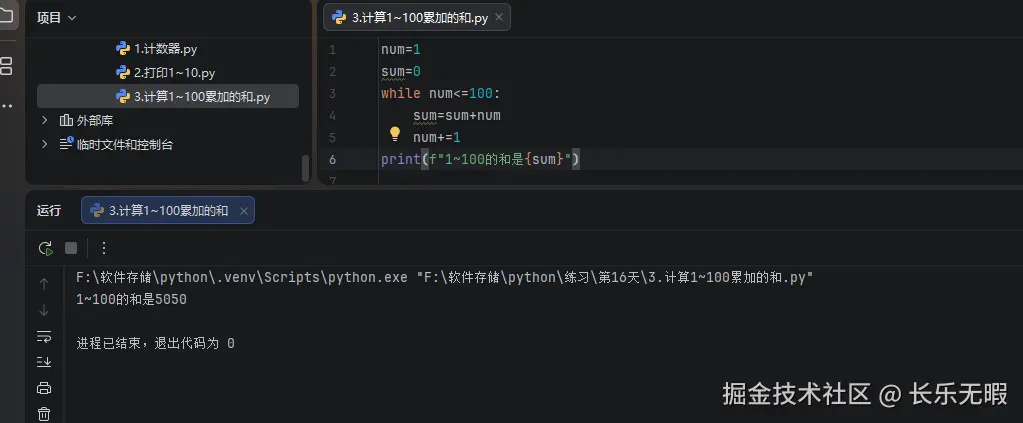Click the project tree vertical scrollbar
This screenshot has width=1023, height=423.
pyautogui.click(x=305, y=168)
